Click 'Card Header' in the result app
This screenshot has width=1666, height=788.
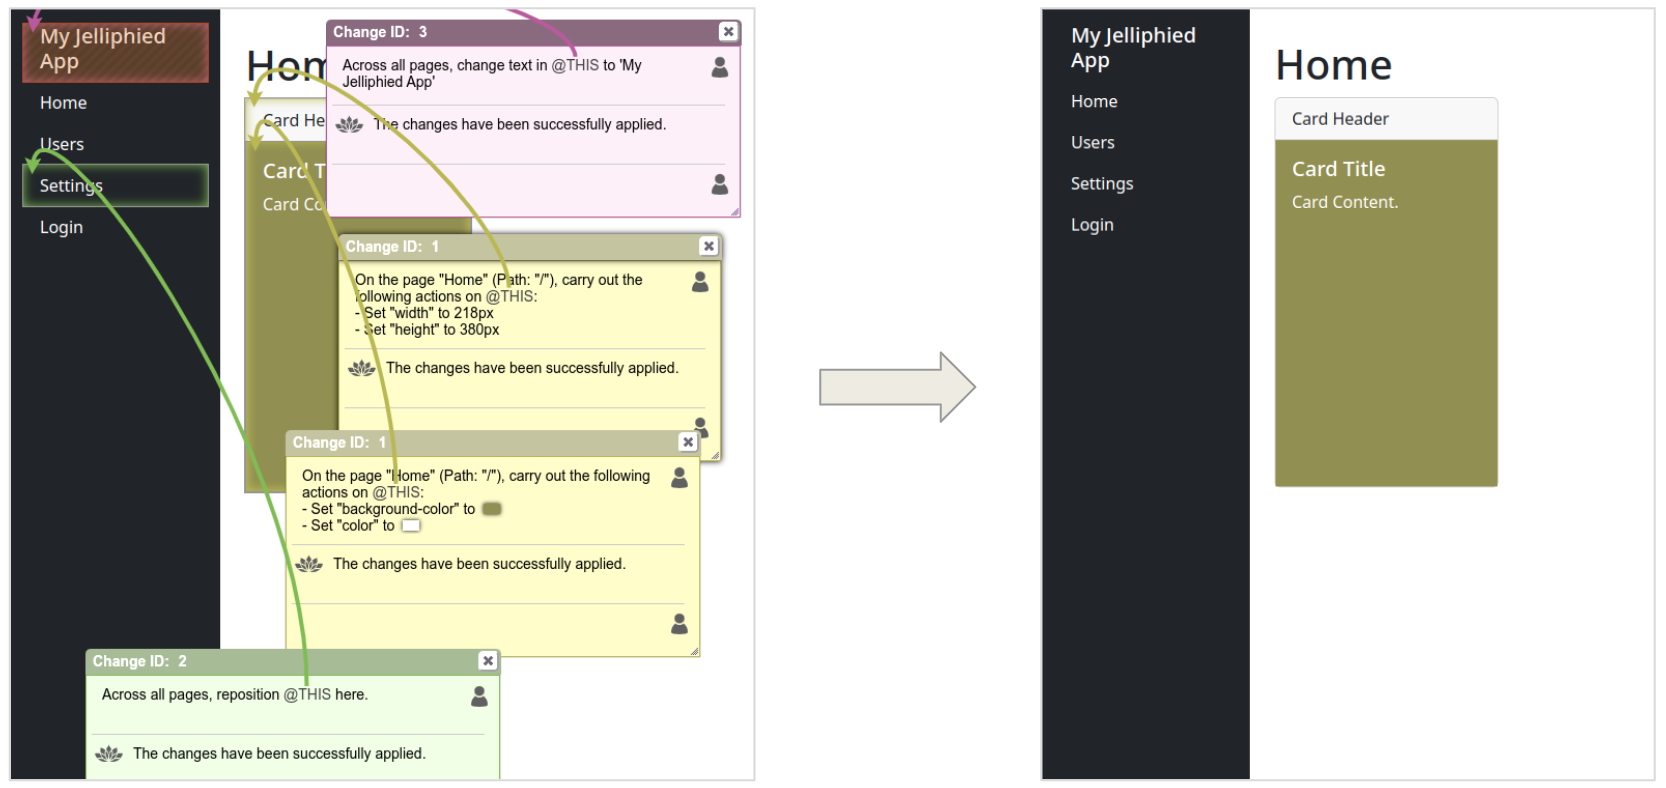(1340, 119)
